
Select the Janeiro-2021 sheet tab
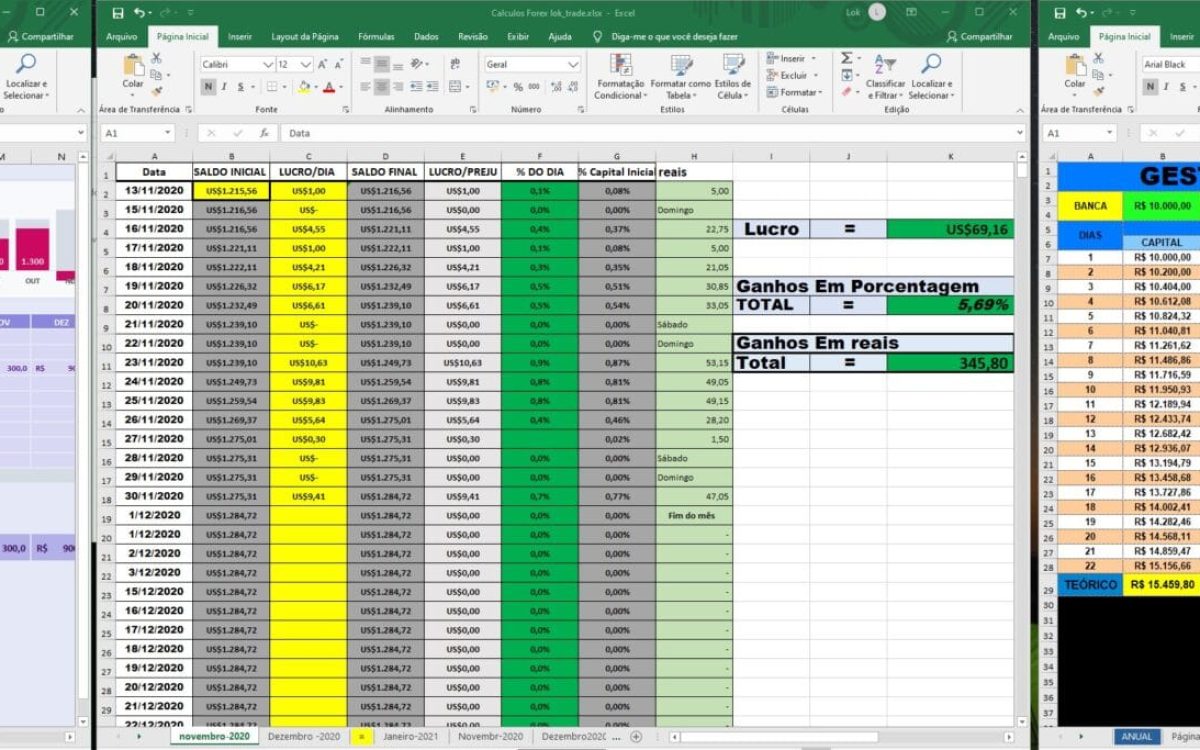click(410, 736)
